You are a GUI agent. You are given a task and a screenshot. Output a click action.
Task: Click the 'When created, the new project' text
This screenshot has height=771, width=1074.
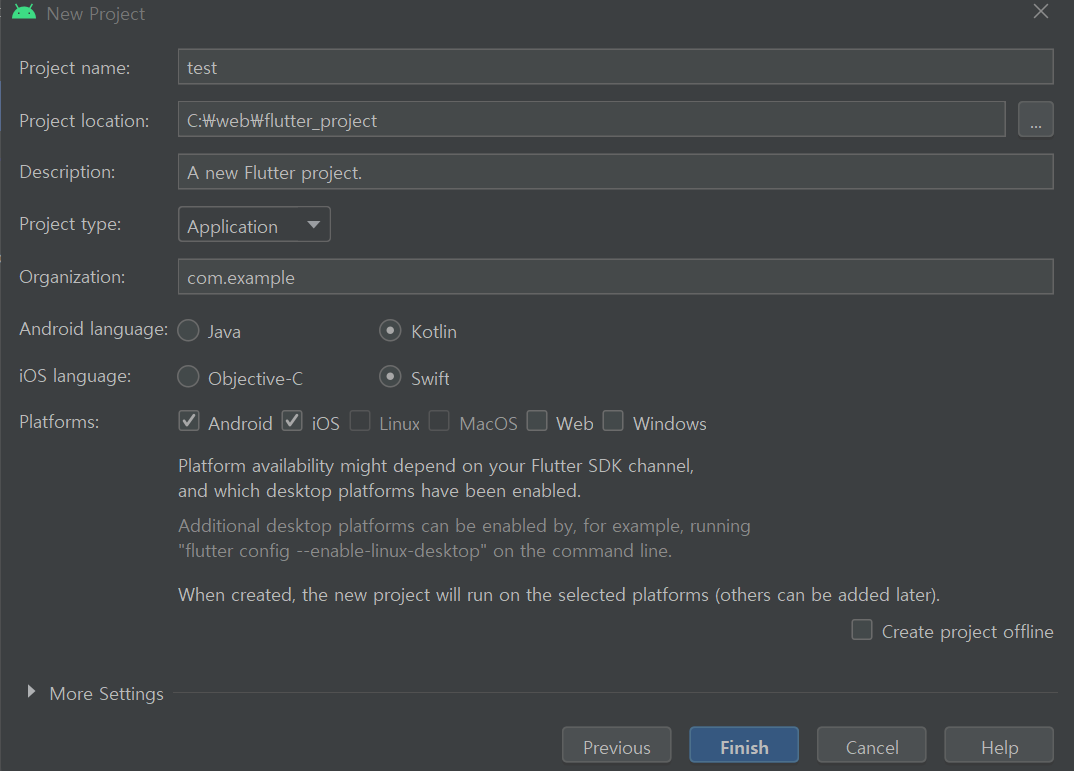pyautogui.click(x=559, y=594)
